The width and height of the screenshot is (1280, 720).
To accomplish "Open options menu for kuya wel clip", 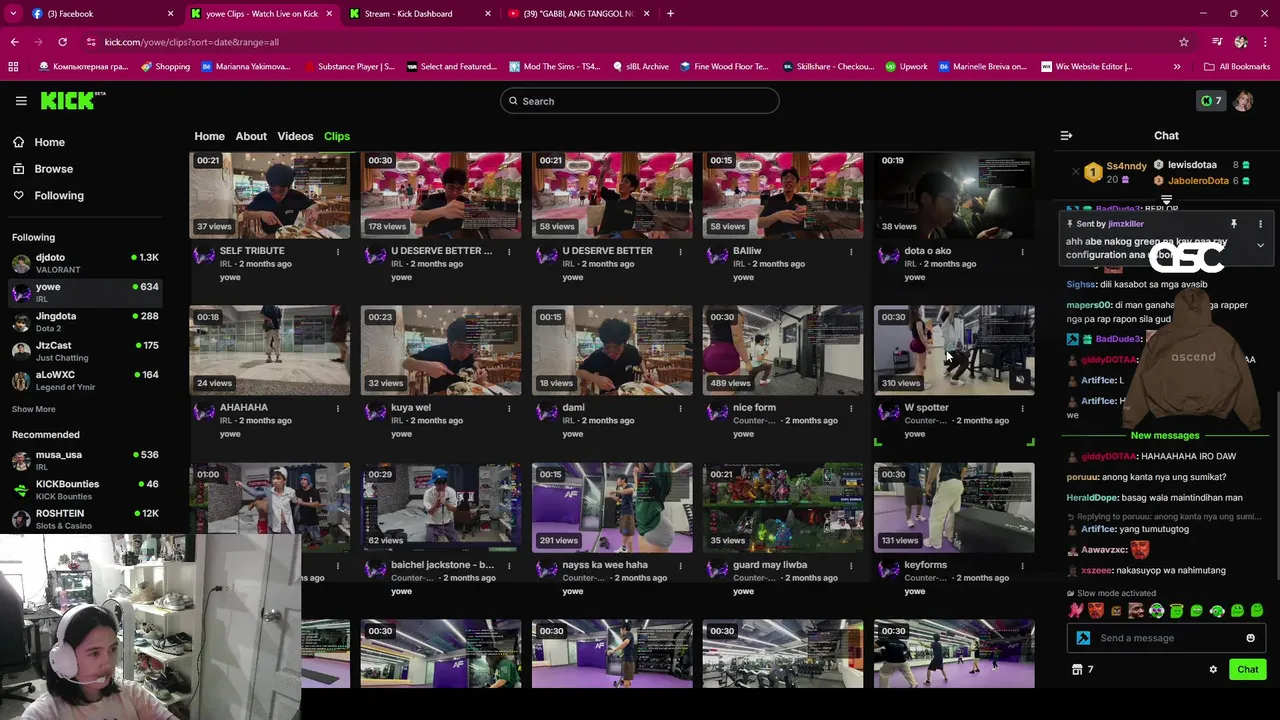I will click(509, 408).
